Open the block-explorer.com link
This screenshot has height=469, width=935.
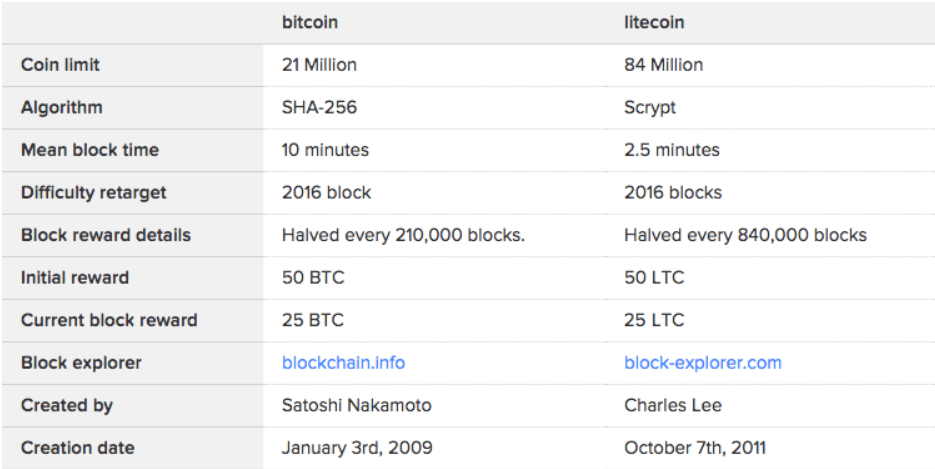point(702,363)
